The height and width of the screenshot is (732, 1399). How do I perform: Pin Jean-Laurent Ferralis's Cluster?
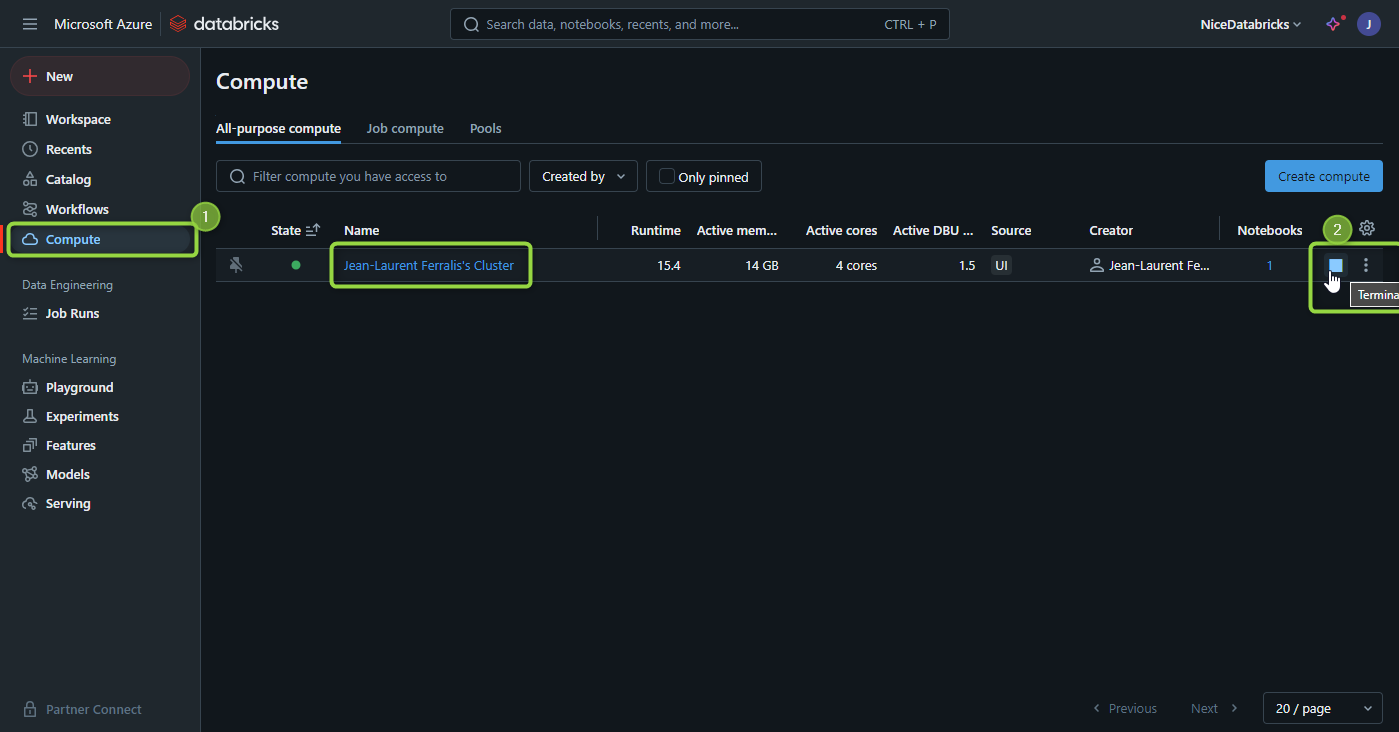(x=236, y=265)
